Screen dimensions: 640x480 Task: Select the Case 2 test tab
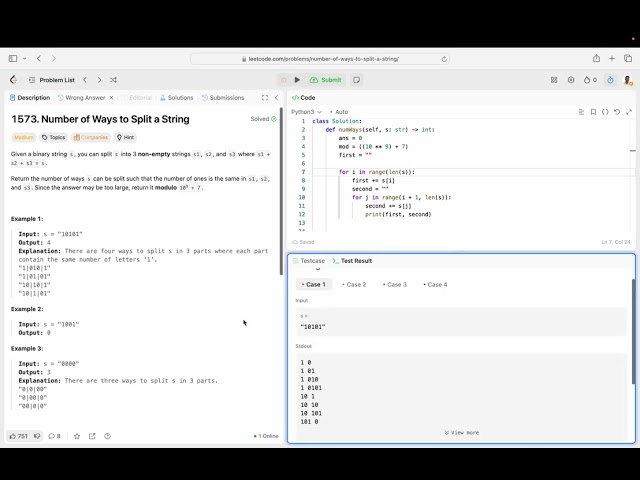pyautogui.click(x=355, y=285)
